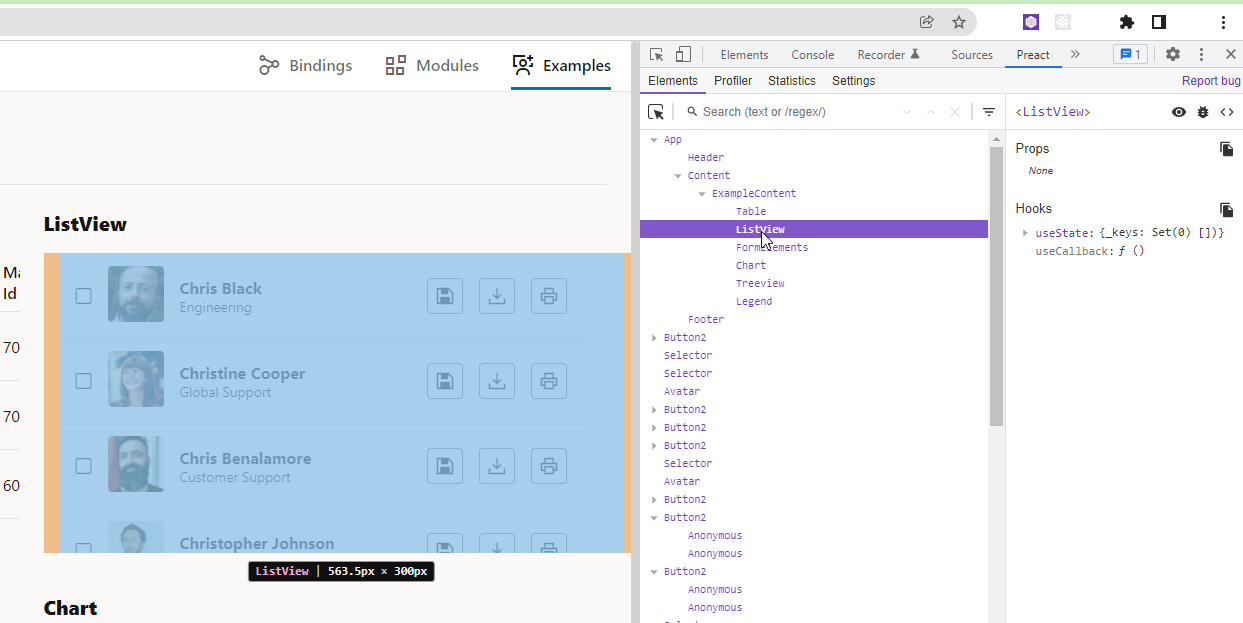
Task: Go to the Modules navigation item
Action: coord(432,66)
